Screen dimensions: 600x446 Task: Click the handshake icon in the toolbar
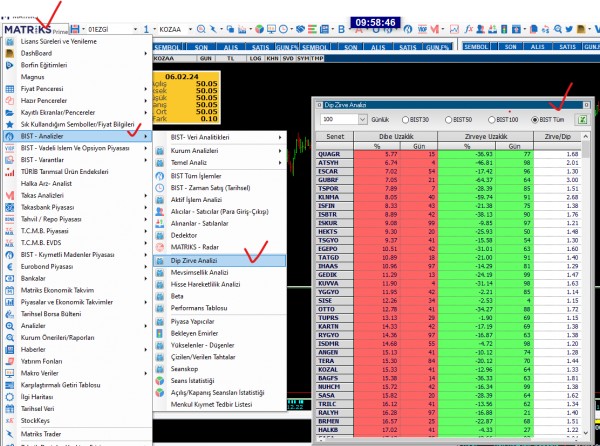coord(300,29)
